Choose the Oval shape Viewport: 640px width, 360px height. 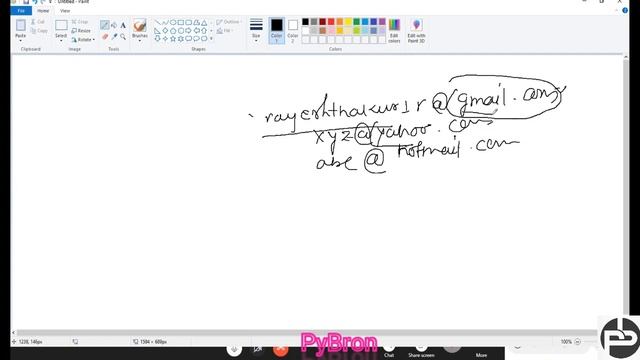pos(173,22)
